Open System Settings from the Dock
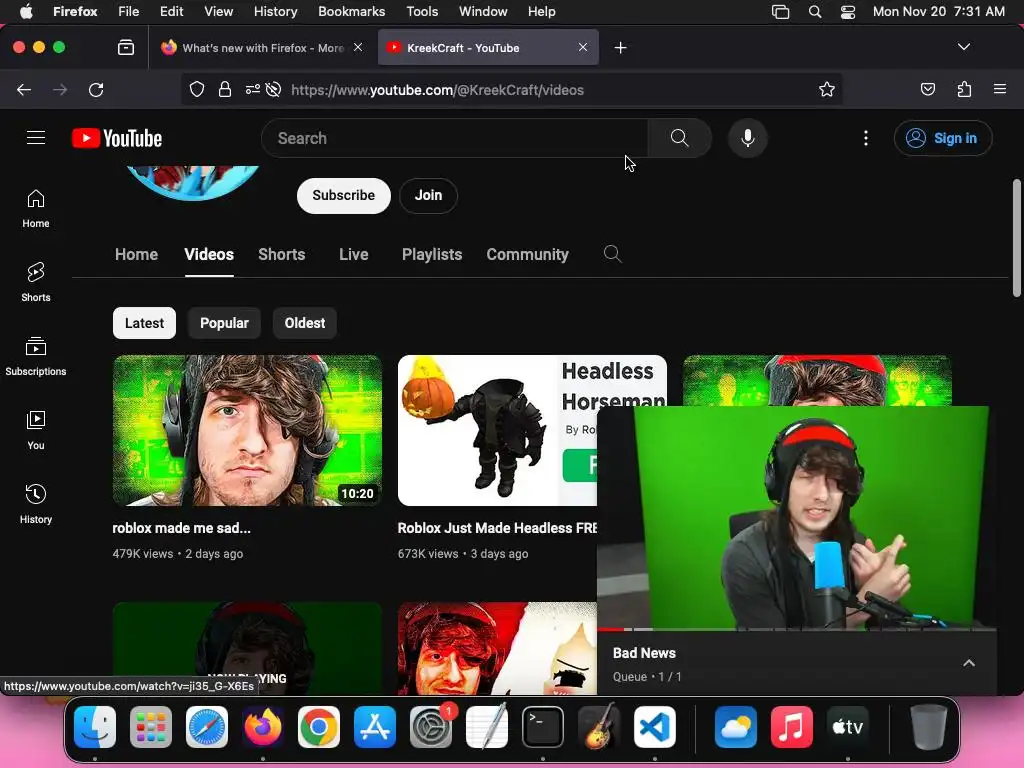The height and width of the screenshot is (768, 1024). 431,727
